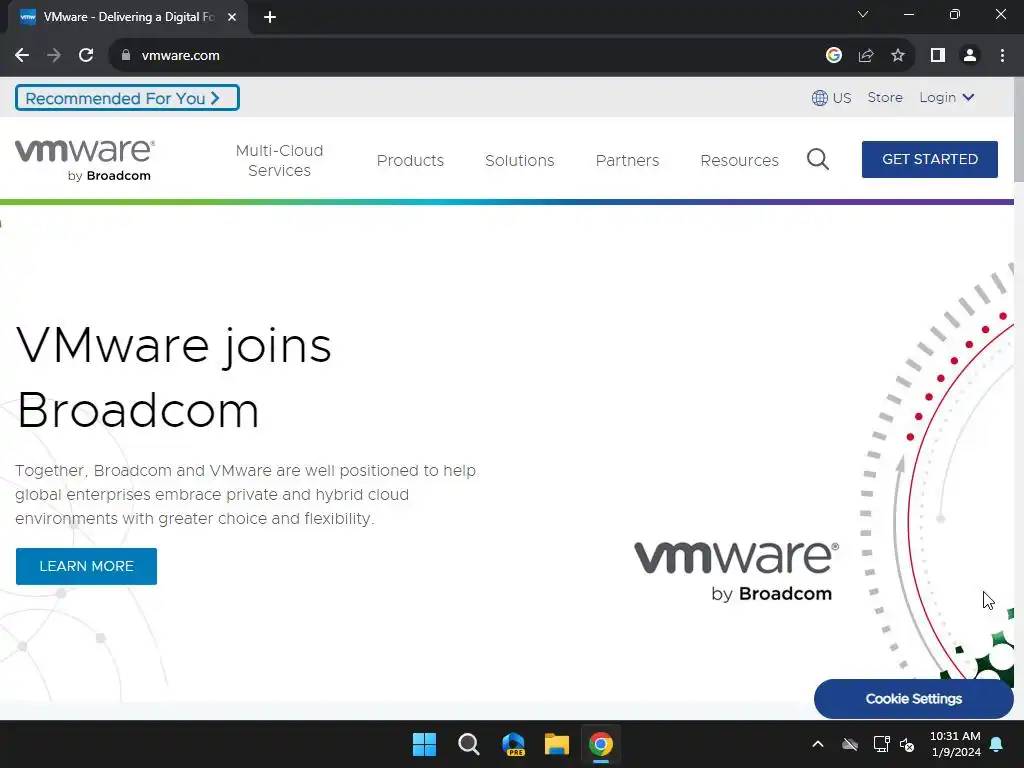The image size is (1024, 768).
Task: Launch Edge preview from taskbar
Action: pos(513,744)
